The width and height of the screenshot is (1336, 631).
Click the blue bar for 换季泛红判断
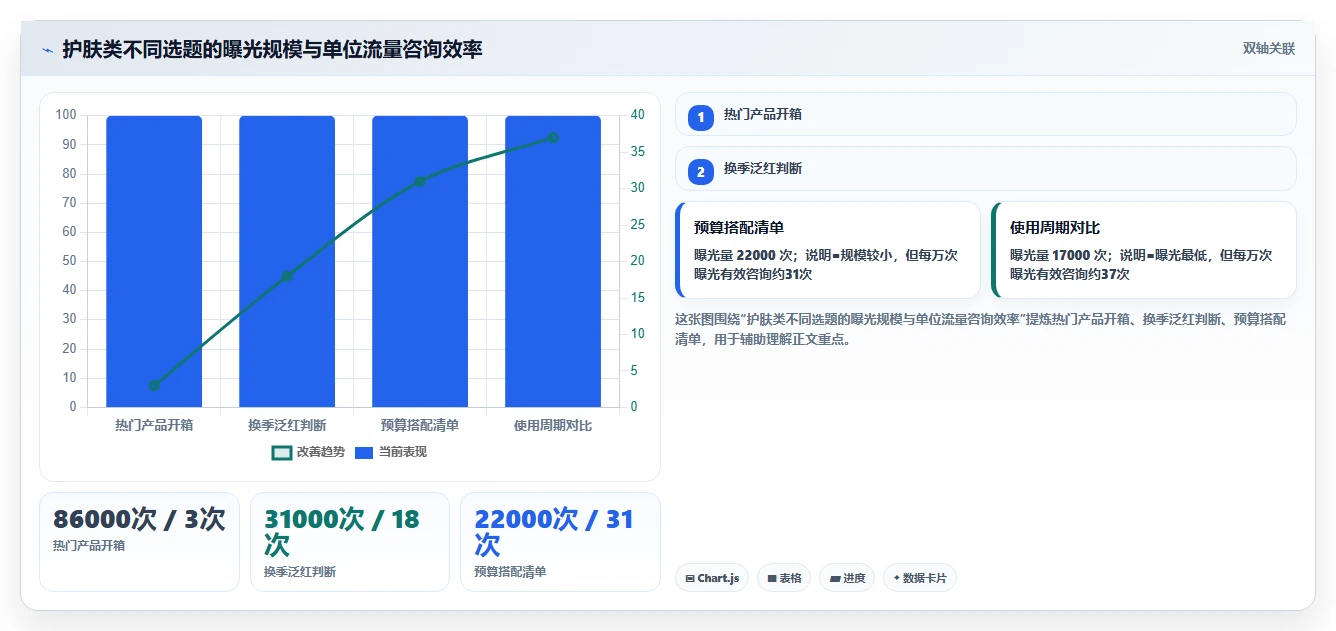point(287,261)
